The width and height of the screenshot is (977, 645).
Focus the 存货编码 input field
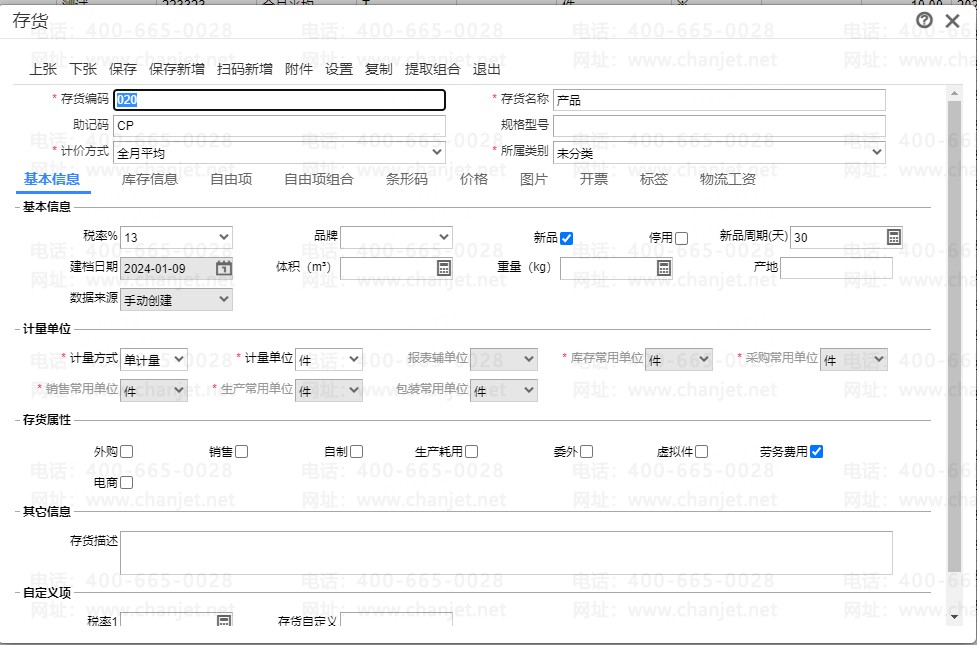(x=279, y=100)
